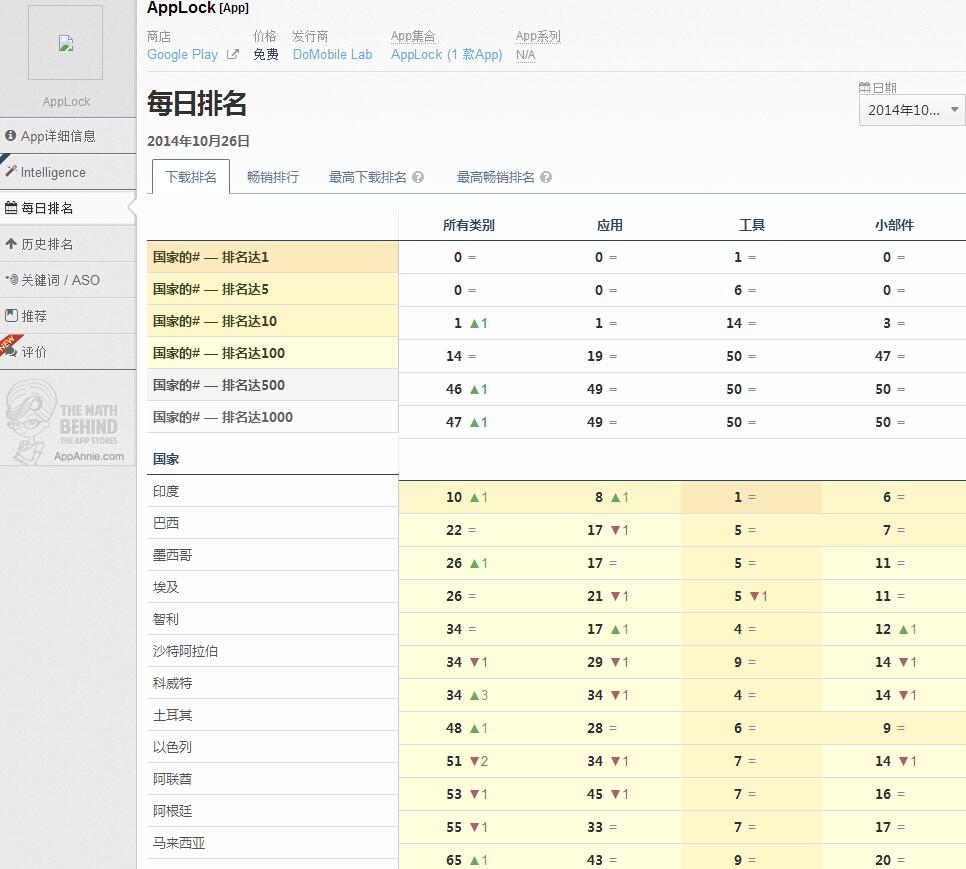The image size is (966, 869).
Task: Click the 2014年10月26日 date text
Action: [x=198, y=141]
